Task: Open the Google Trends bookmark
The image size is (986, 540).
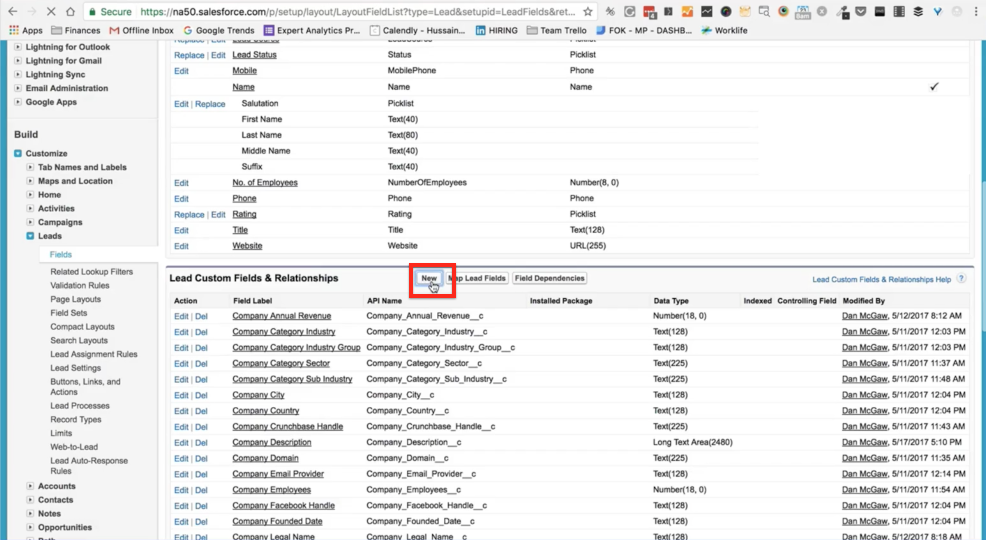Action: pyautogui.click(x=219, y=30)
